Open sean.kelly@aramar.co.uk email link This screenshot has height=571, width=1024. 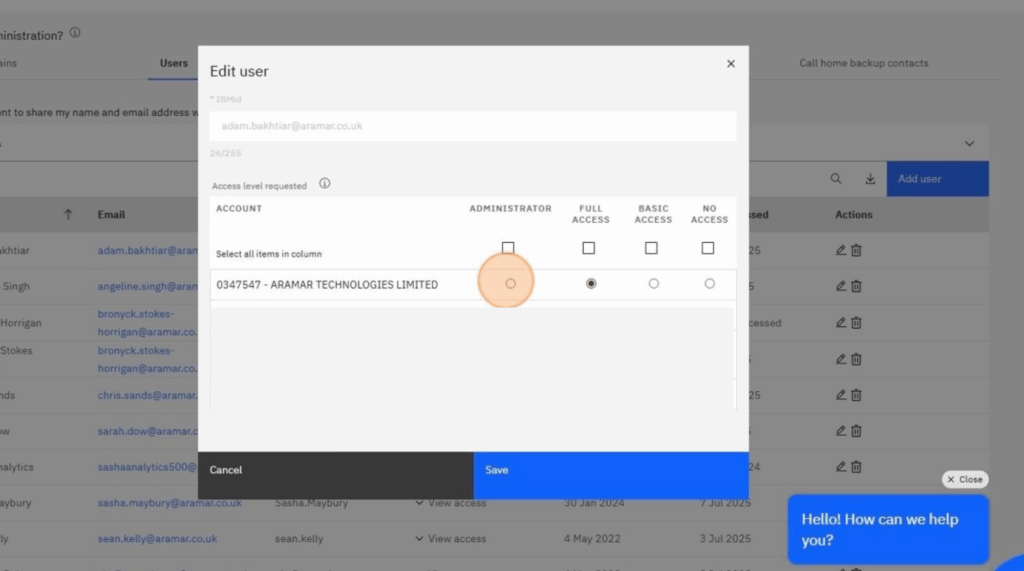click(x=157, y=539)
